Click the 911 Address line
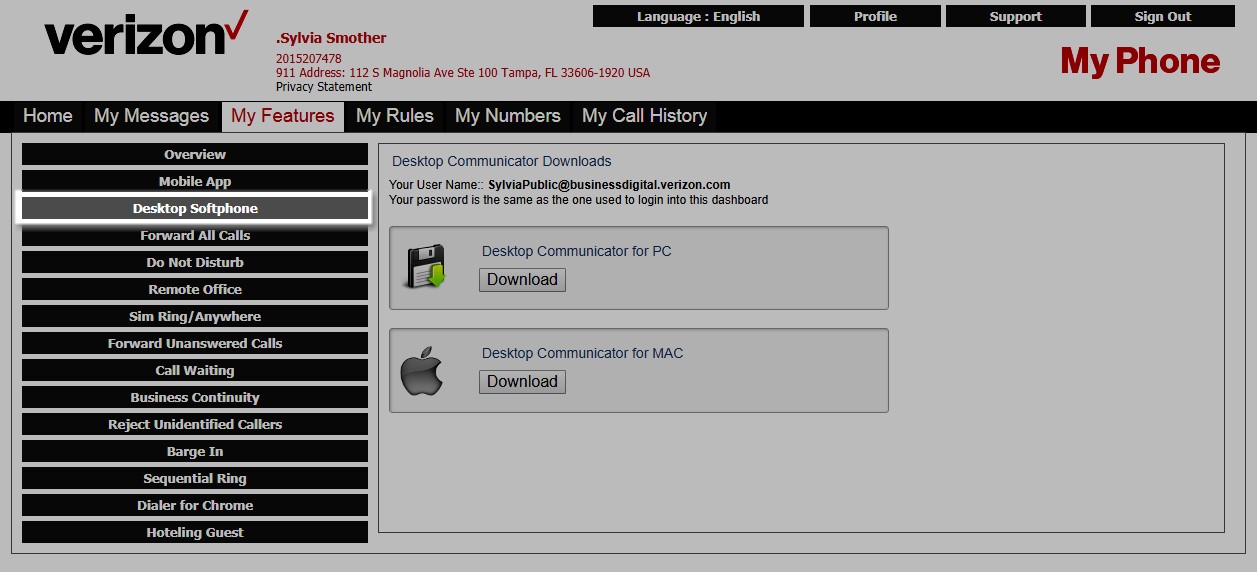This screenshot has height=572, width=1257. [x=463, y=73]
